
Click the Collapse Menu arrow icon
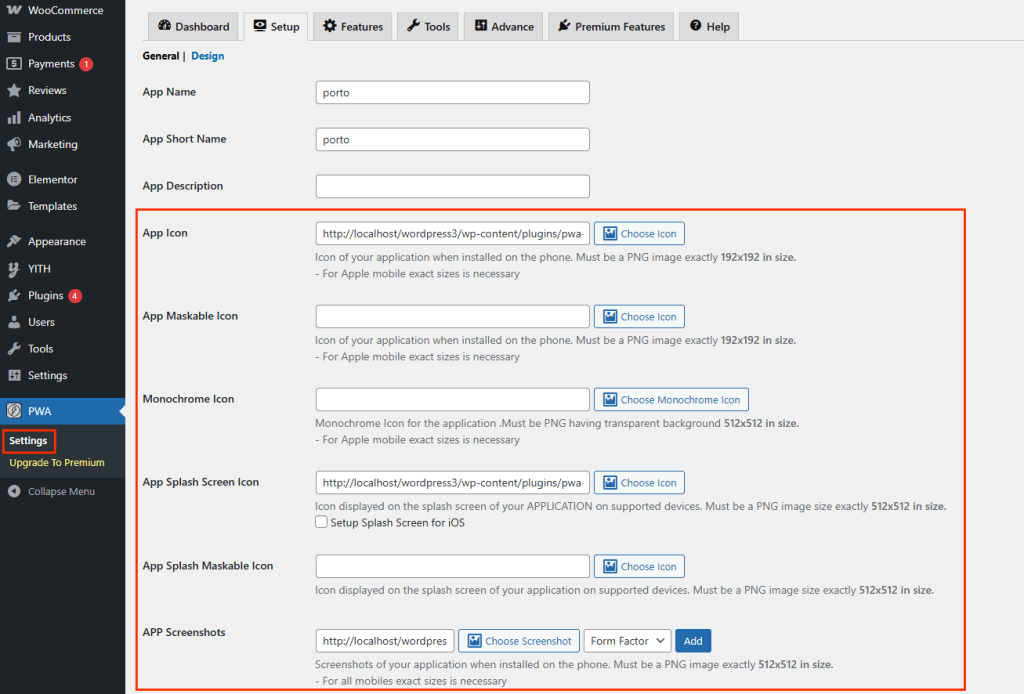point(14,491)
